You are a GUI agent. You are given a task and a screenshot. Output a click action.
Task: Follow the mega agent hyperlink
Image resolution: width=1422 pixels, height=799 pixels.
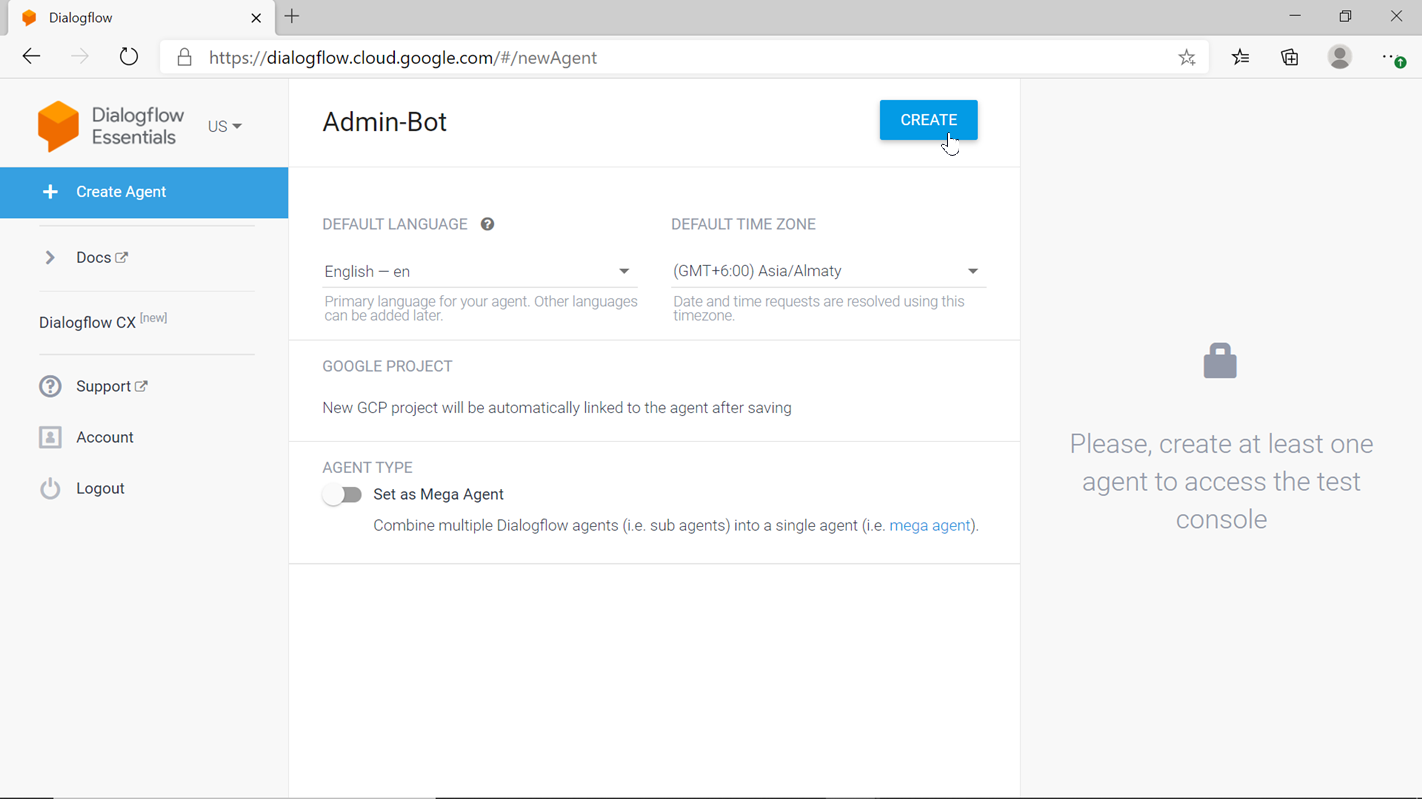pyautogui.click(x=929, y=525)
